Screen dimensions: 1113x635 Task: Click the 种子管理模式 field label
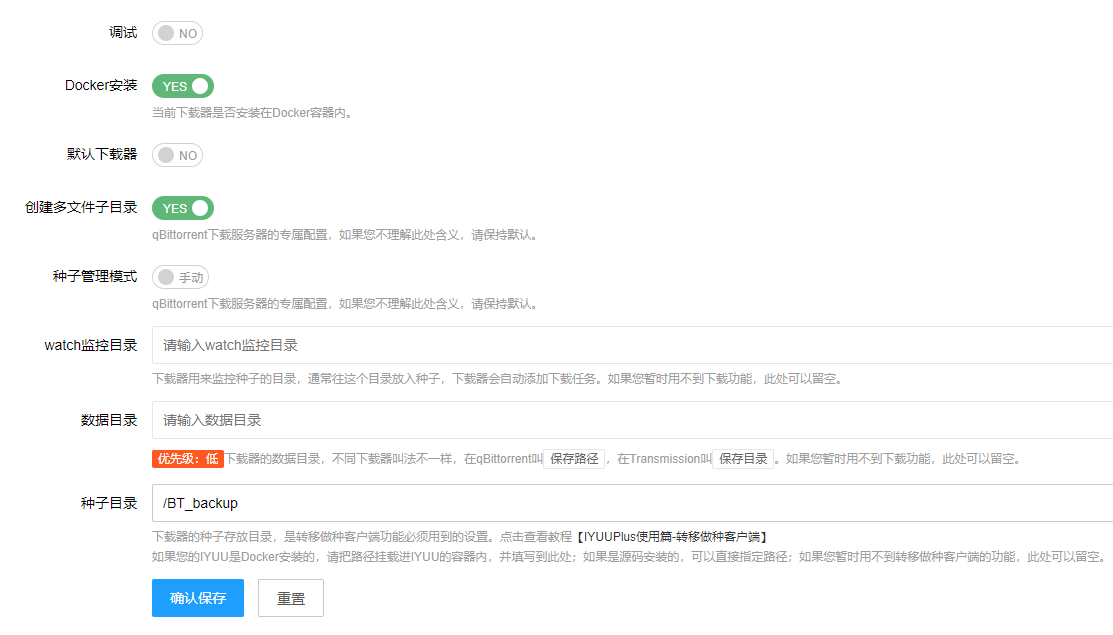pyautogui.click(x=95, y=276)
